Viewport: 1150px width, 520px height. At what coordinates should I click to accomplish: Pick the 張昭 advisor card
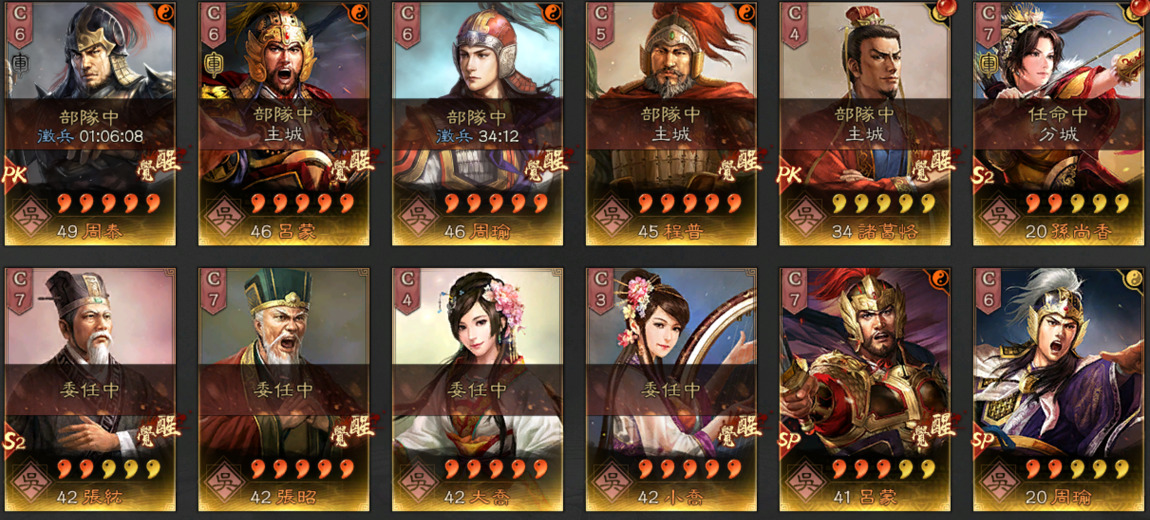click(x=284, y=389)
